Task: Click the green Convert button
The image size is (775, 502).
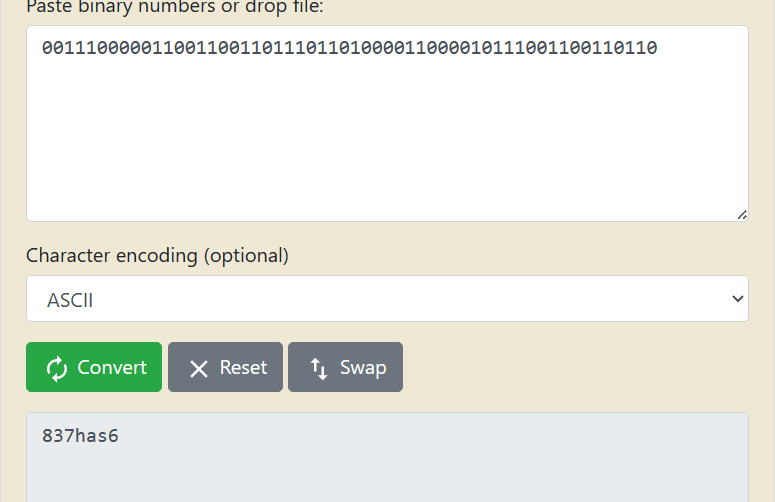Action: 94,367
